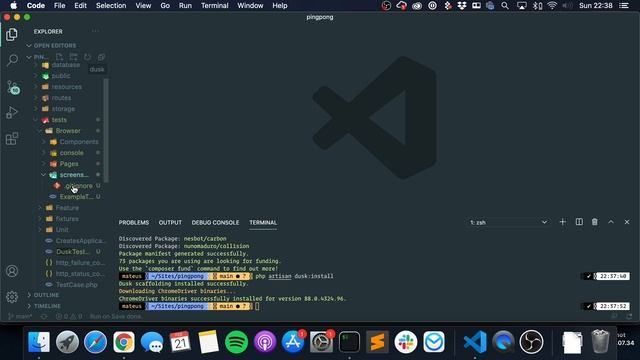
Task: Add a new terminal with plus icon
Action: coord(563,222)
